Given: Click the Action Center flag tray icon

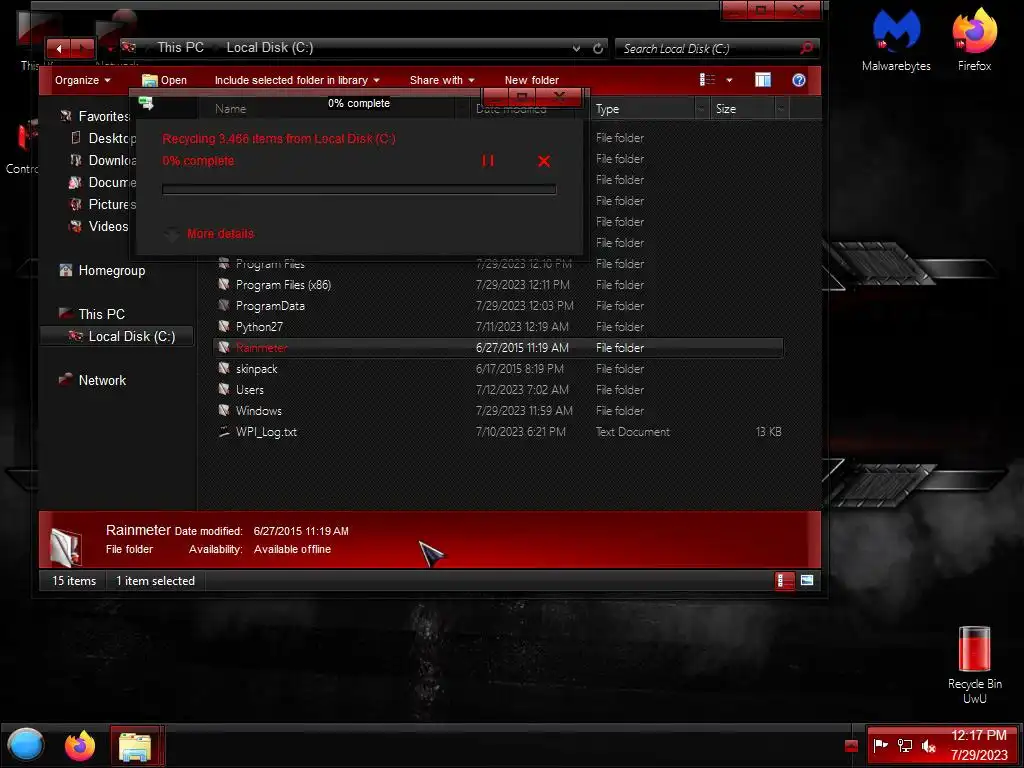Looking at the screenshot, I should (880, 745).
